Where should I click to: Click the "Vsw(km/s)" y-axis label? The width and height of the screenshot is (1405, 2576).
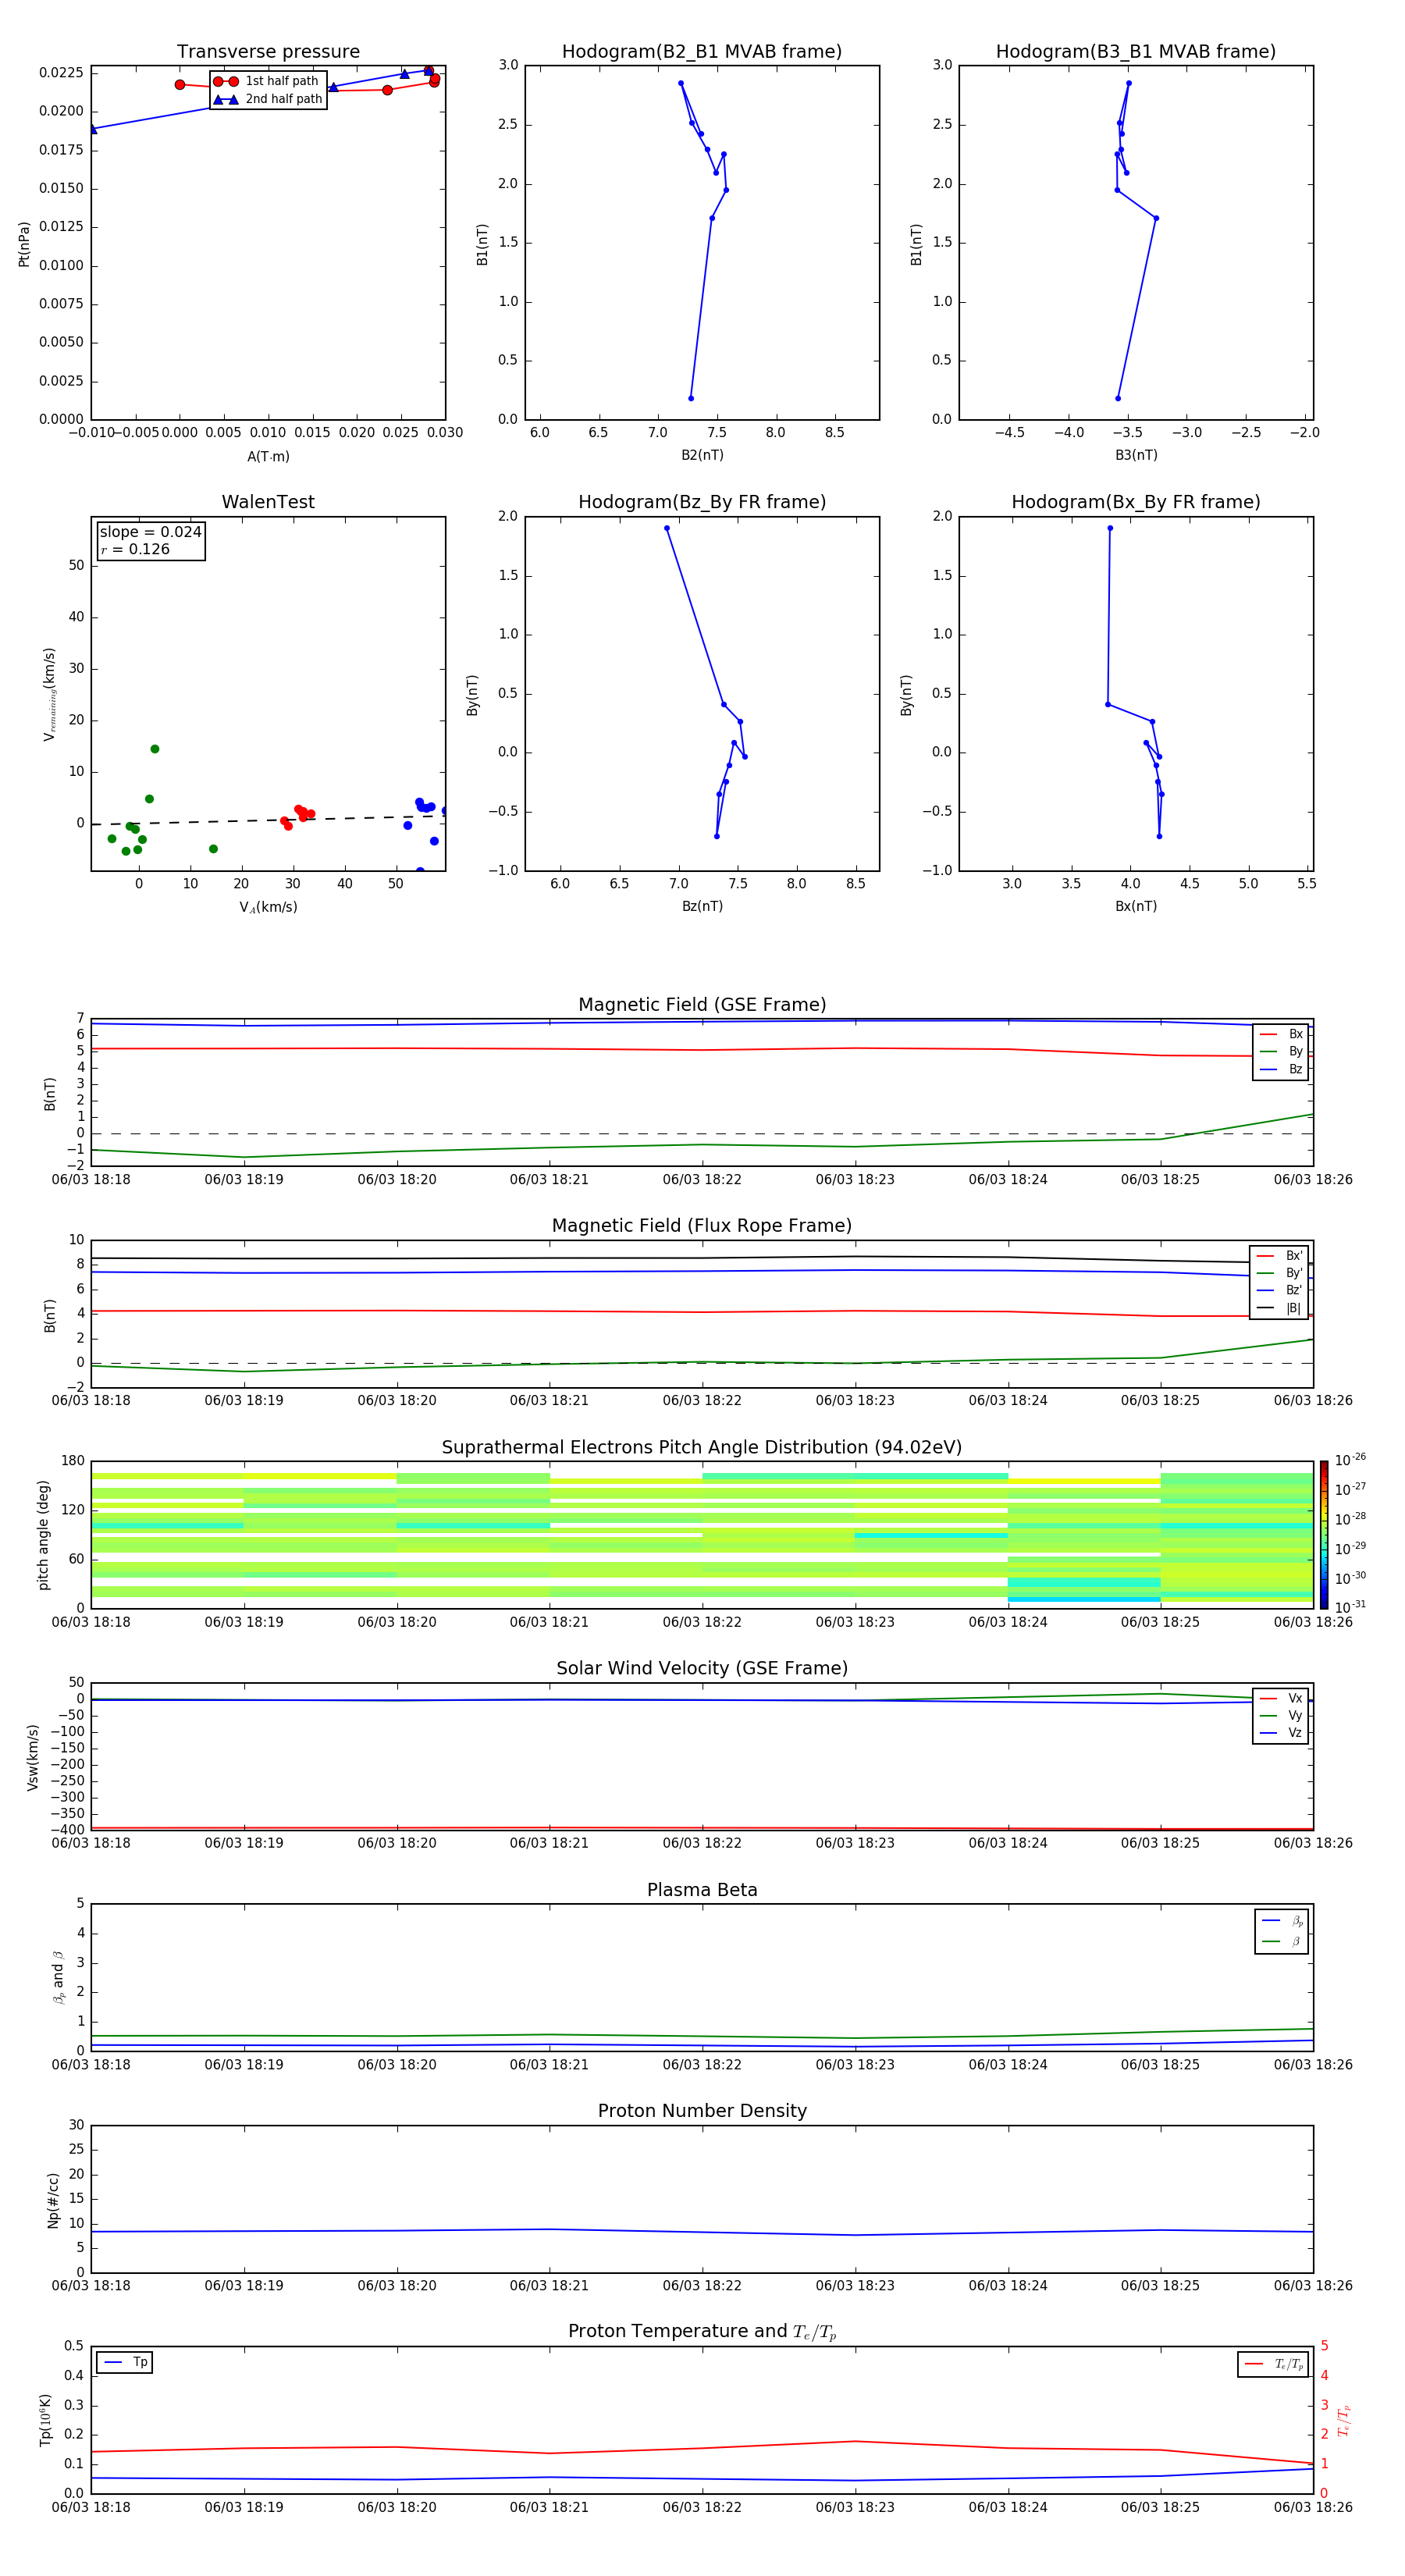tap(32, 1757)
